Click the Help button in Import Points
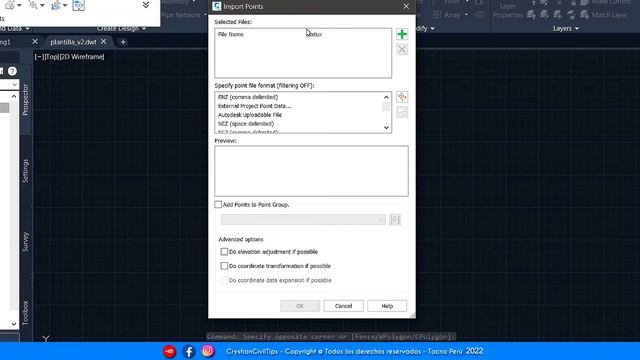This screenshot has width=640, height=360. pos(387,306)
